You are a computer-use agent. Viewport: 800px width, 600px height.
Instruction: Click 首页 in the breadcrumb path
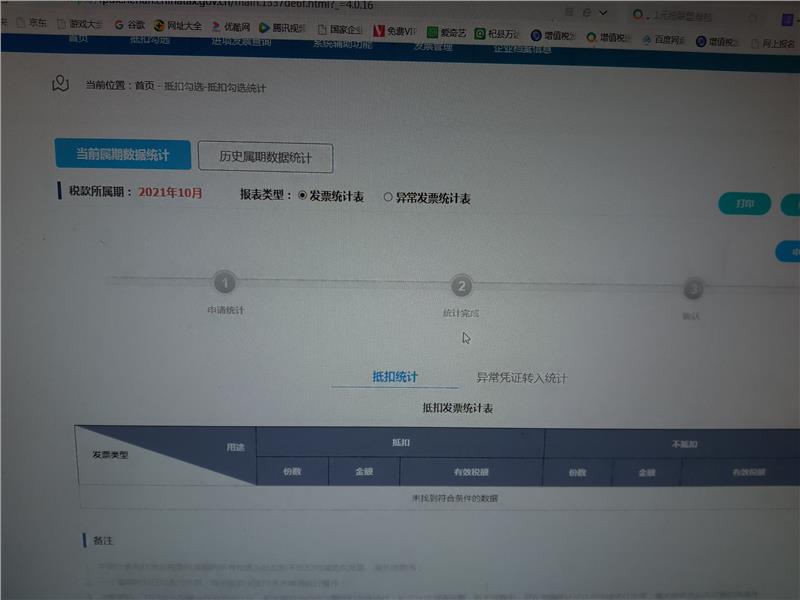[x=145, y=87]
